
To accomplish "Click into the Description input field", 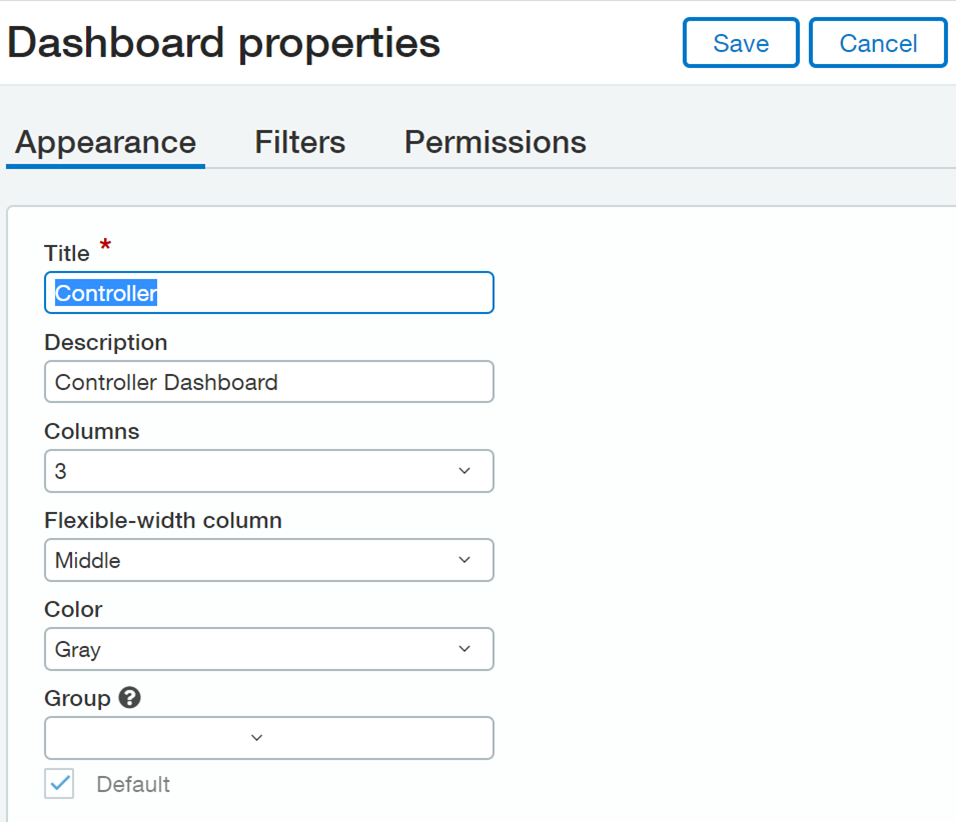I will tap(269, 382).
